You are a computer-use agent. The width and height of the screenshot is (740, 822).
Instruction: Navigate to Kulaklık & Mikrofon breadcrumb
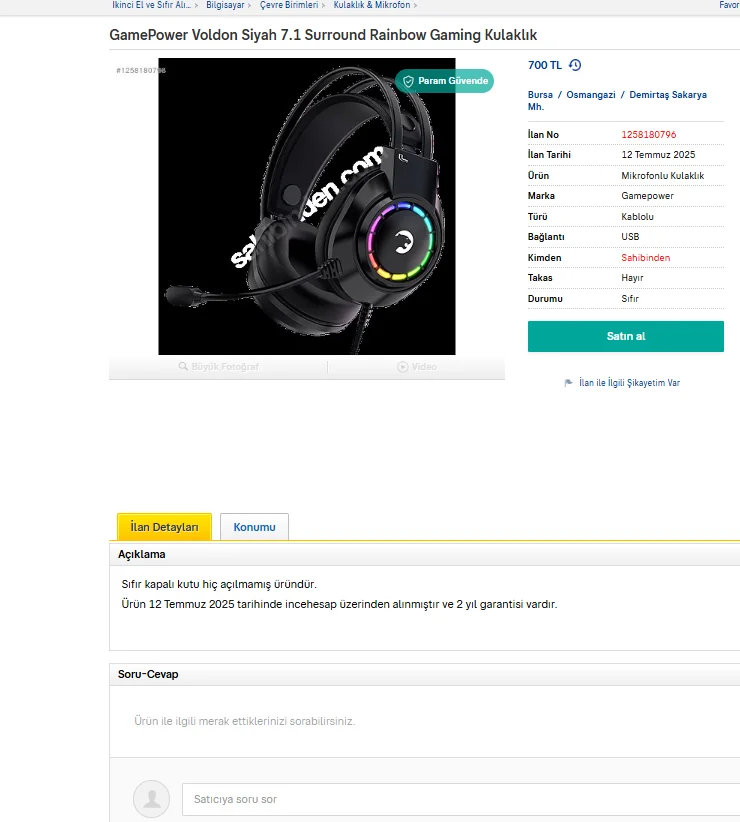pos(374,5)
